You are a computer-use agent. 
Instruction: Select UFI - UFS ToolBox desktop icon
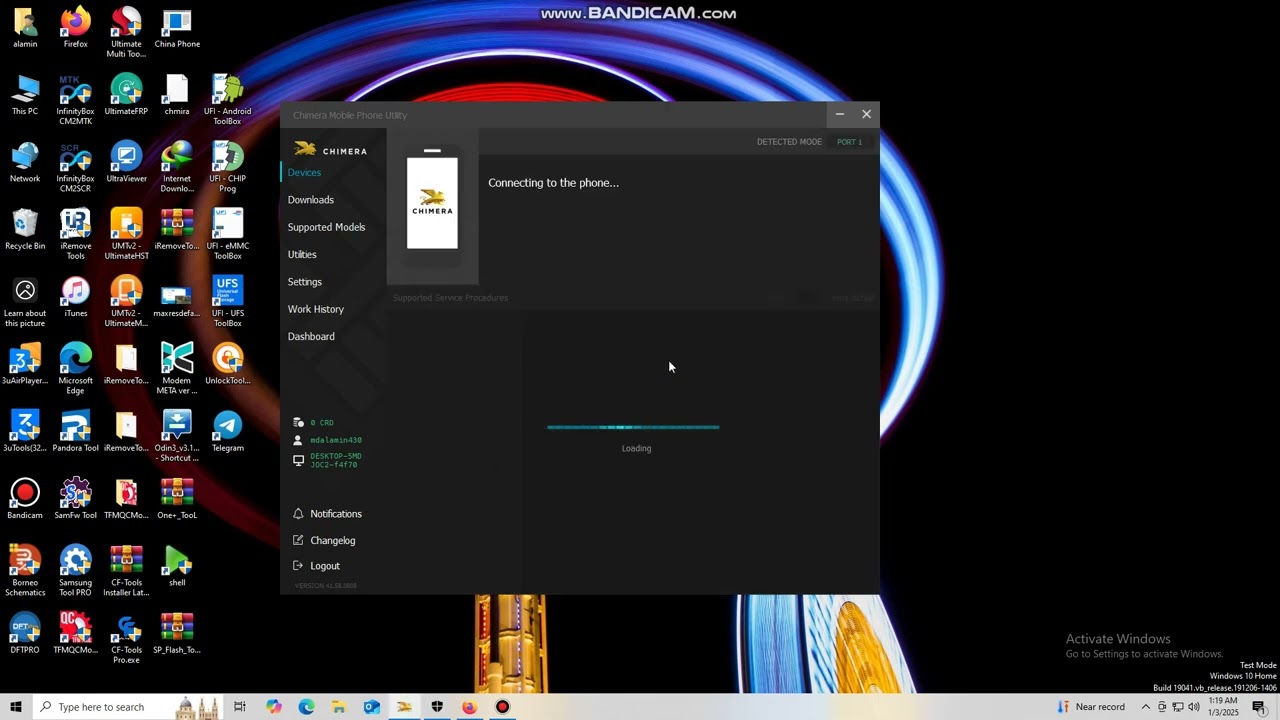point(227,301)
